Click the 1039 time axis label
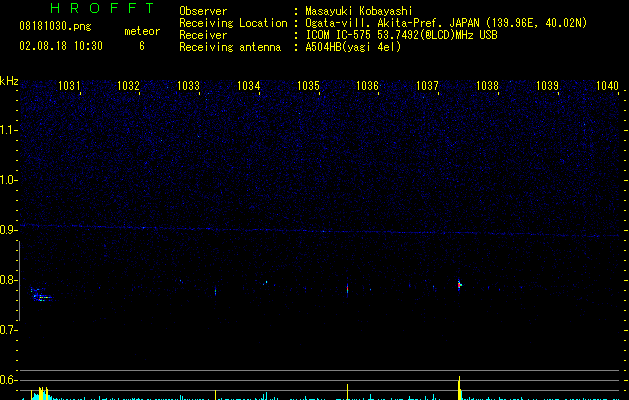The image size is (629, 400). [547, 86]
